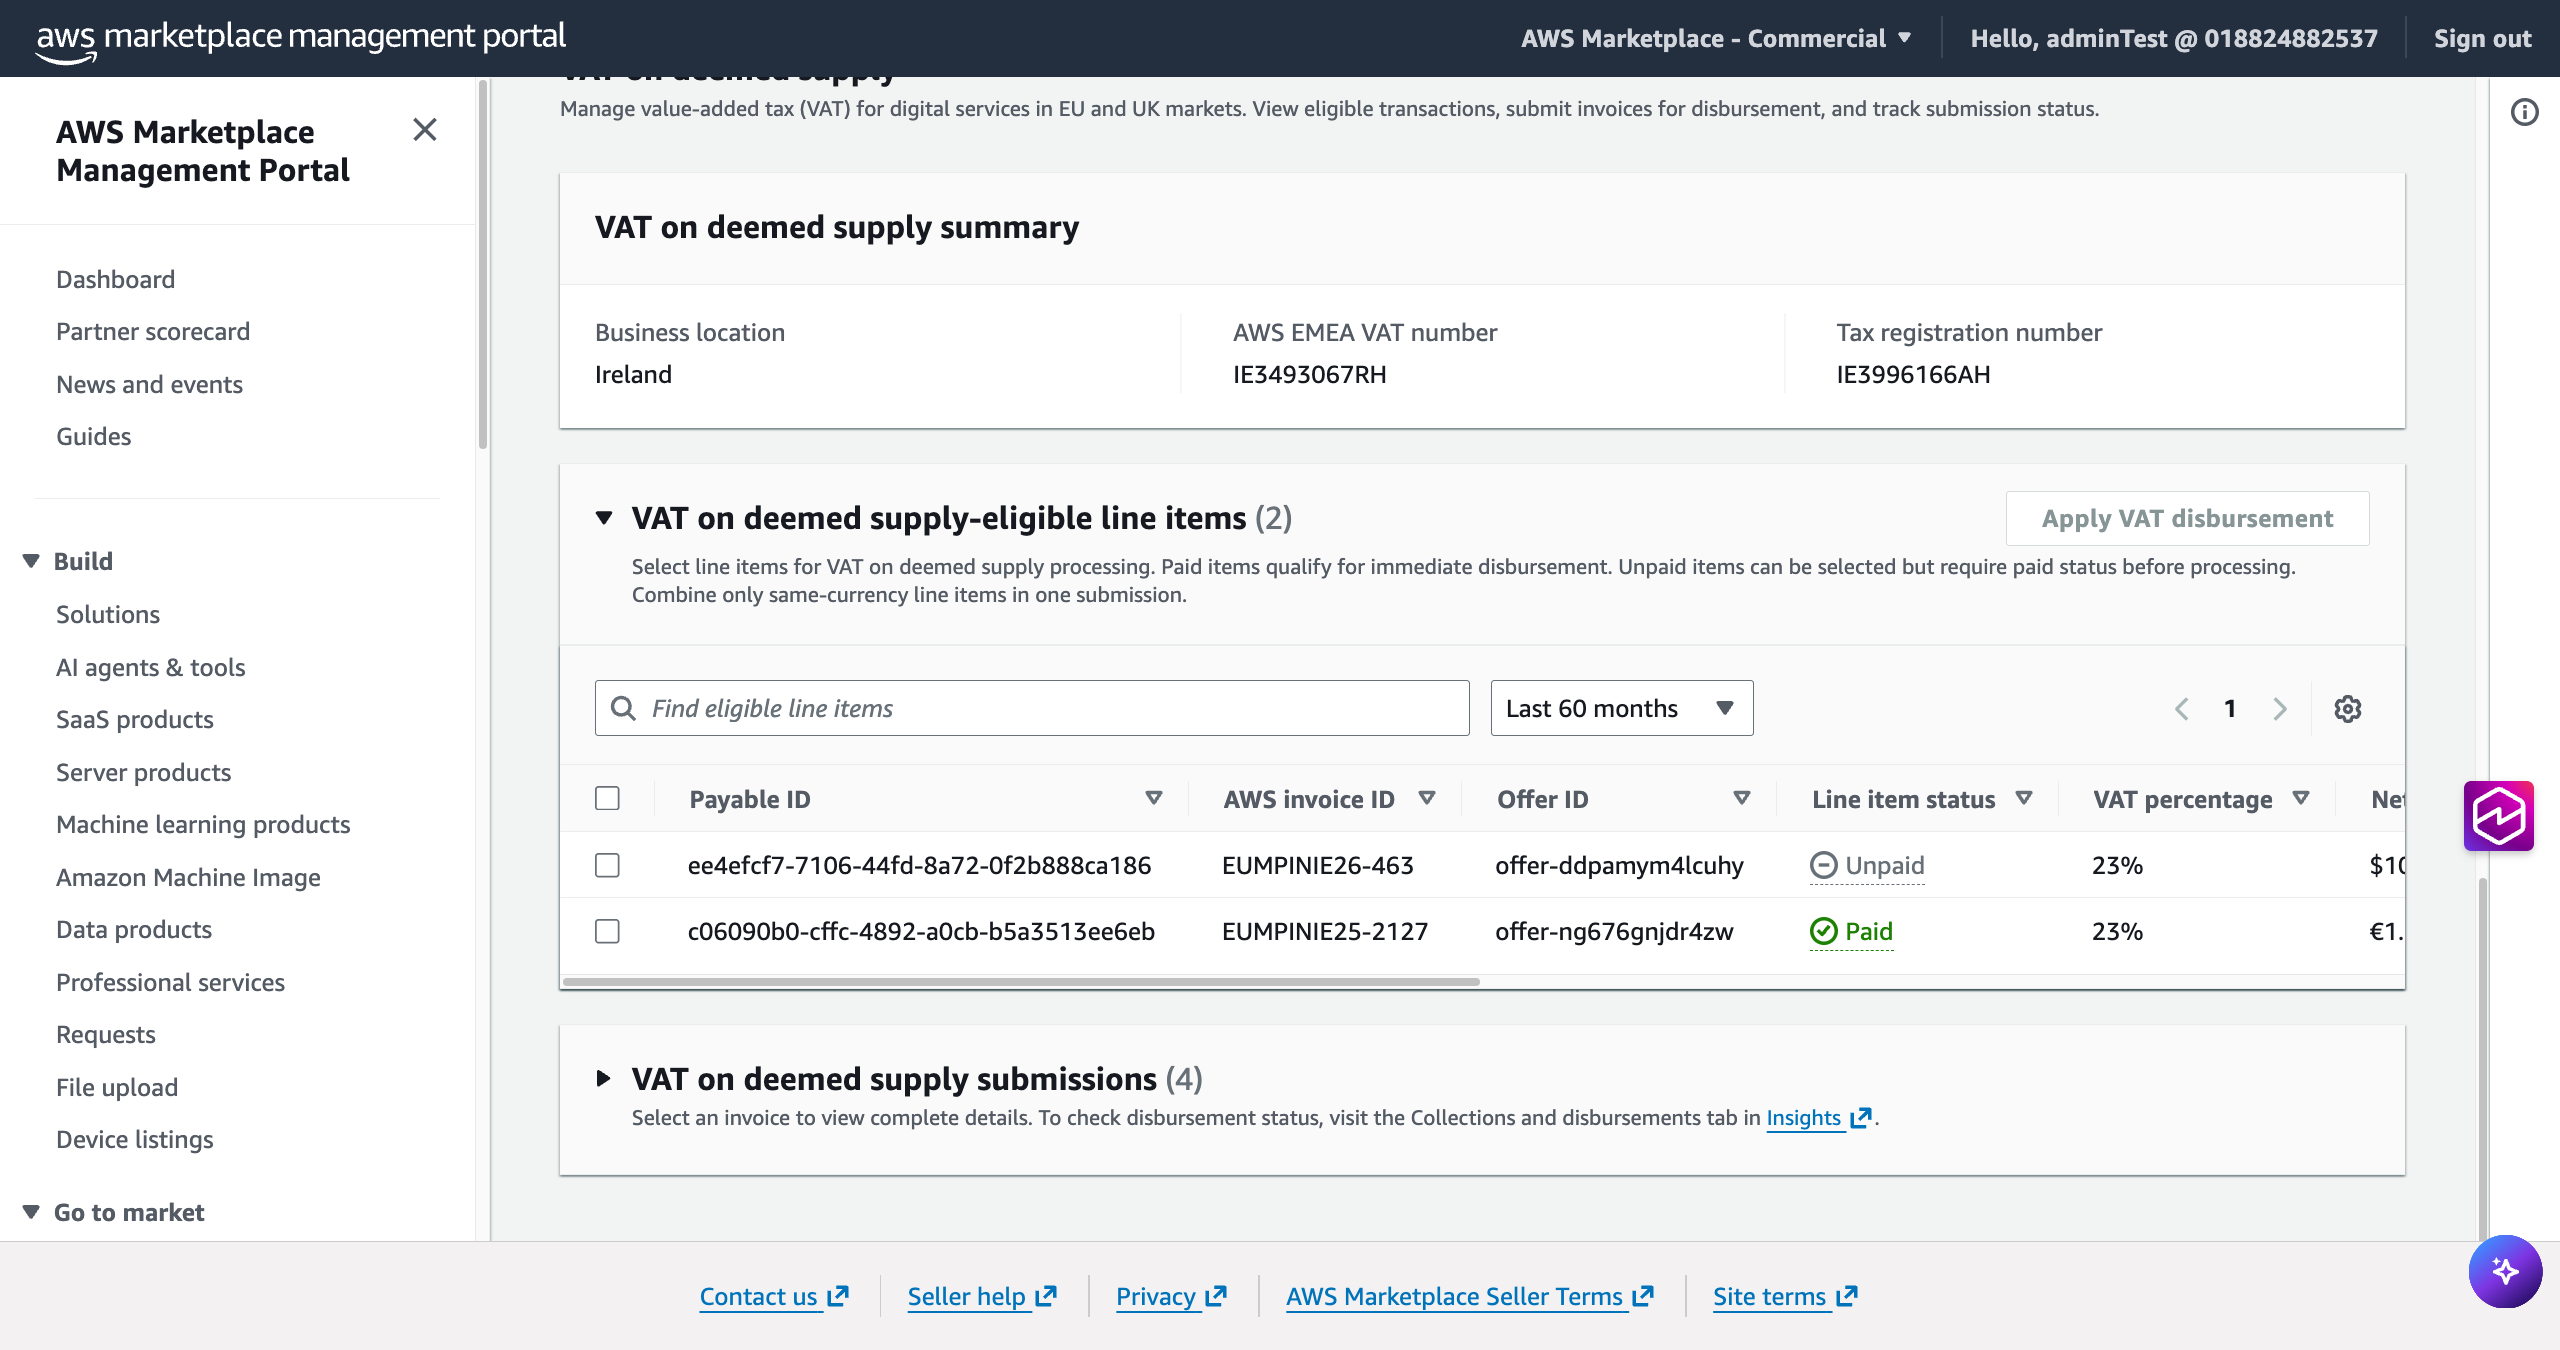Expand VAT on deemed supply submissions

pyautogui.click(x=604, y=1078)
